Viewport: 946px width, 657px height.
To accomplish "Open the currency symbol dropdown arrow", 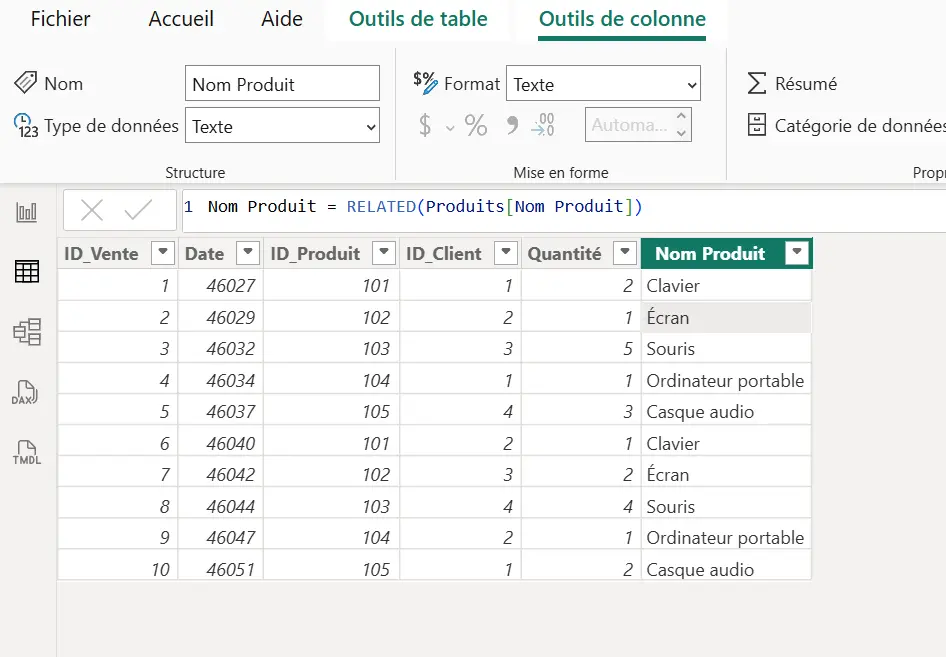I will coord(450,128).
